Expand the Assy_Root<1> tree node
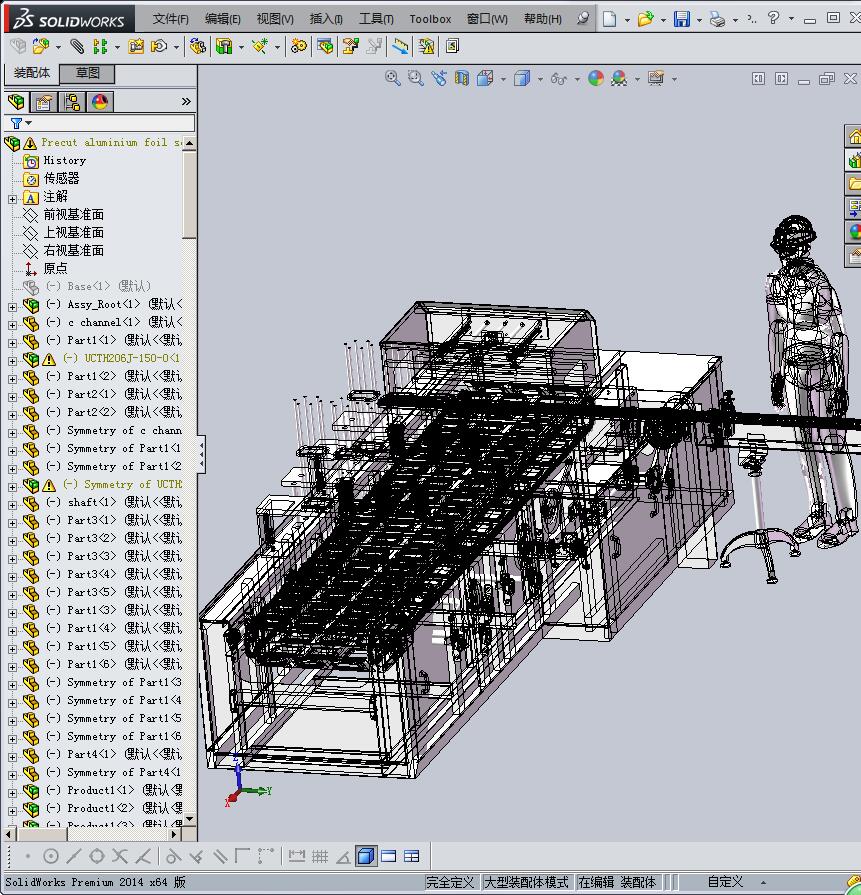The height and width of the screenshot is (895, 861). (x=12, y=306)
